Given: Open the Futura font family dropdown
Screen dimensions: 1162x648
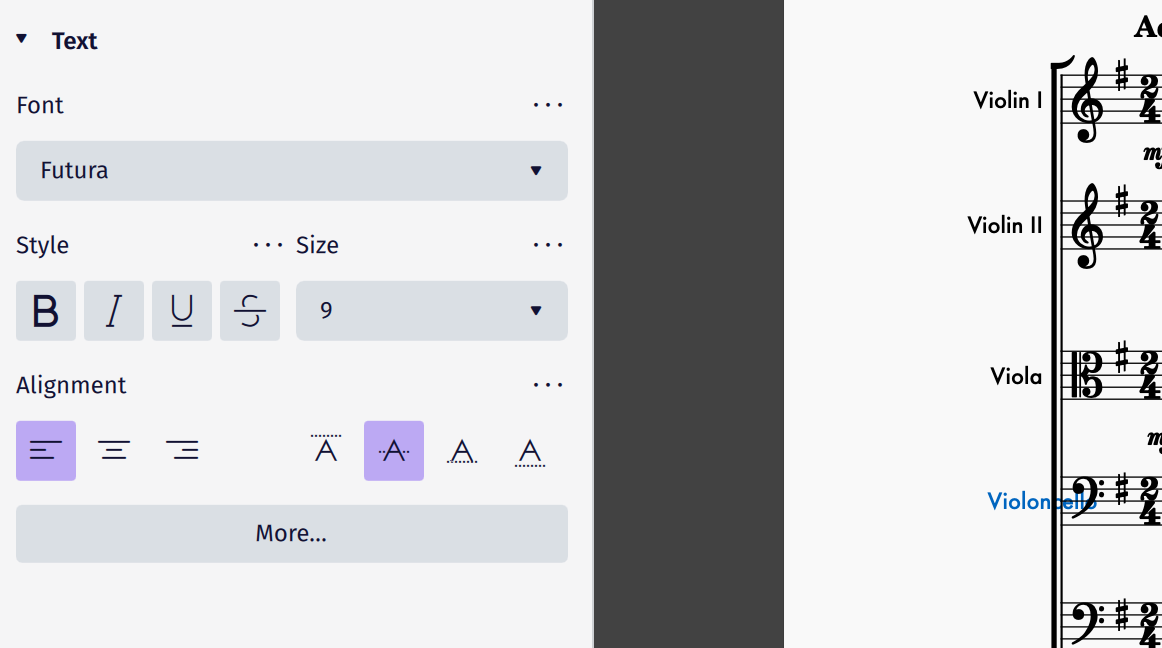Looking at the screenshot, I should pyautogui.click(x=291, y=170).
